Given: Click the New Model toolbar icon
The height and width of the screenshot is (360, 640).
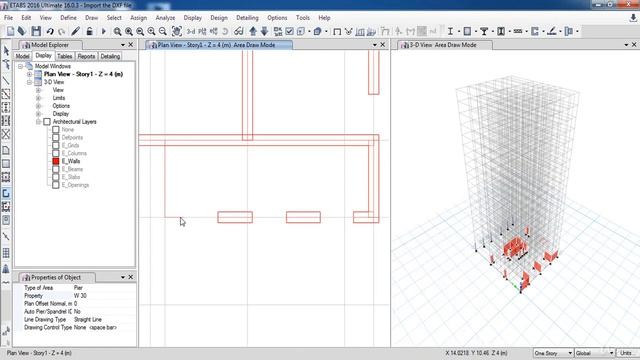Looking at the screenshot, I should click(x=10, y=31).
